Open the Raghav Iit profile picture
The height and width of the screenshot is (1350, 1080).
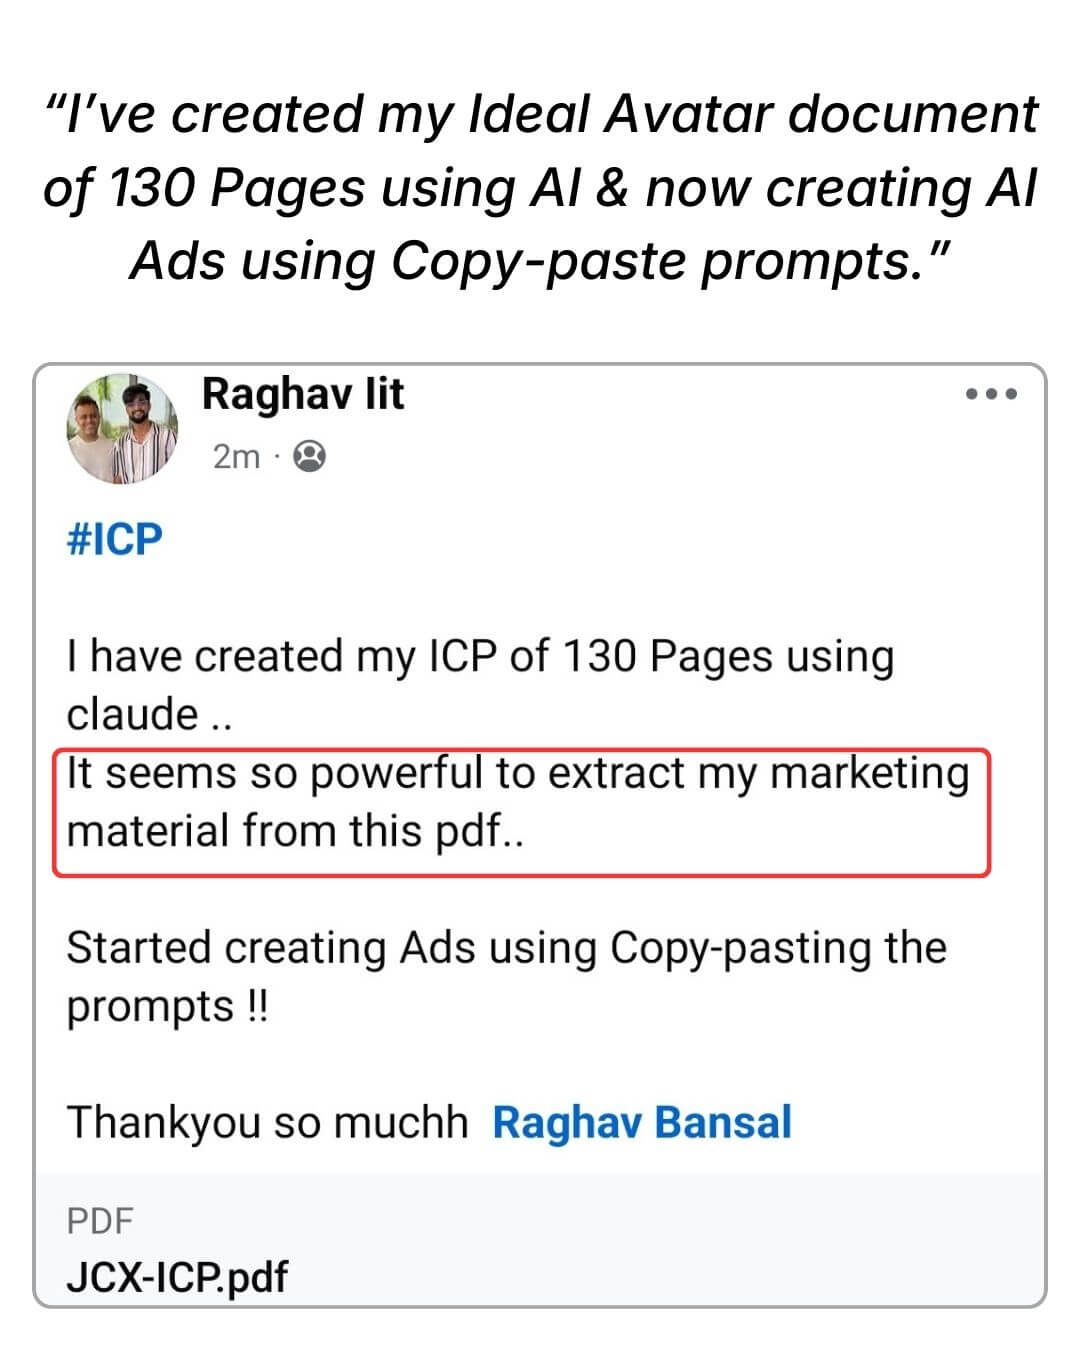[x=122, y=429]
